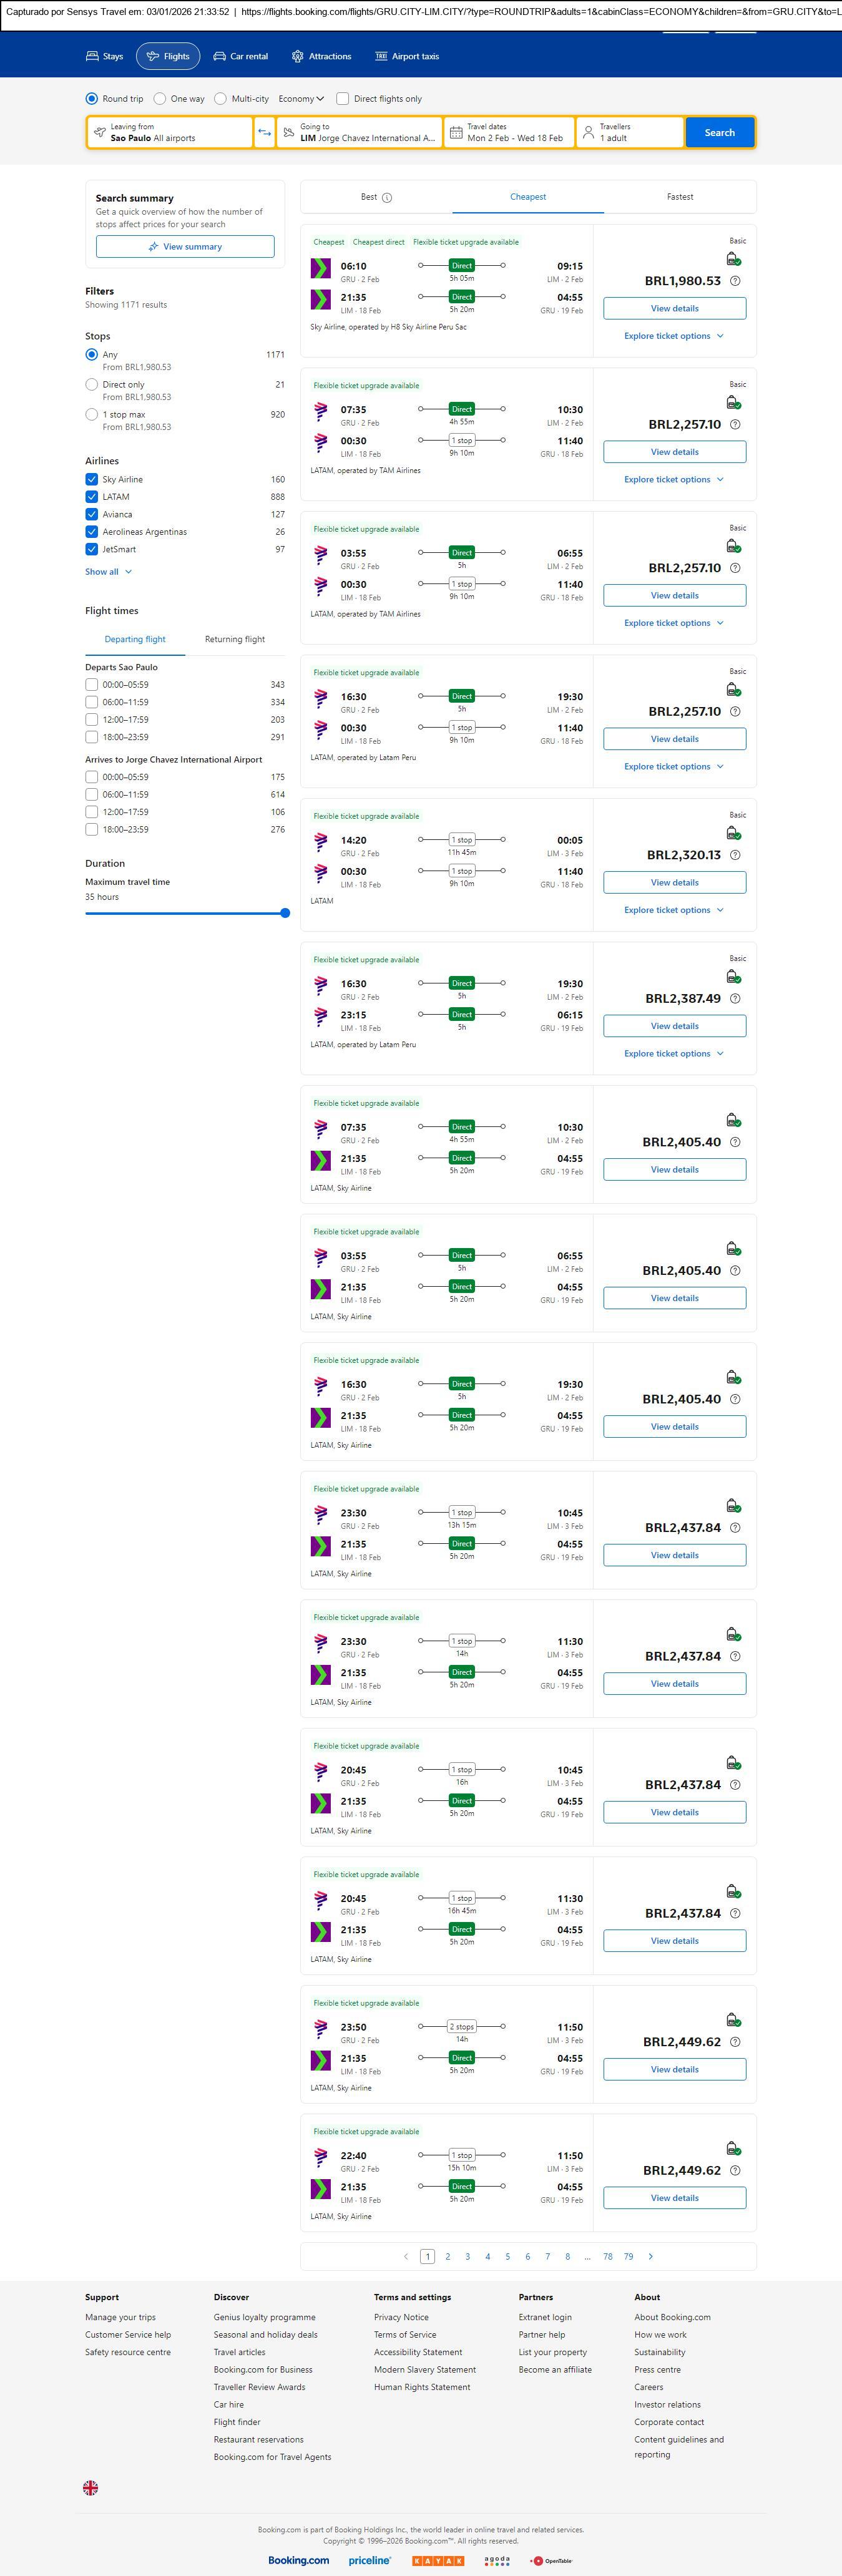Expand Explore ticket options for the BRL1,980.53 flight
Image resolution: width=842 pixels, height=2576 pixels.
pos(673,336)
